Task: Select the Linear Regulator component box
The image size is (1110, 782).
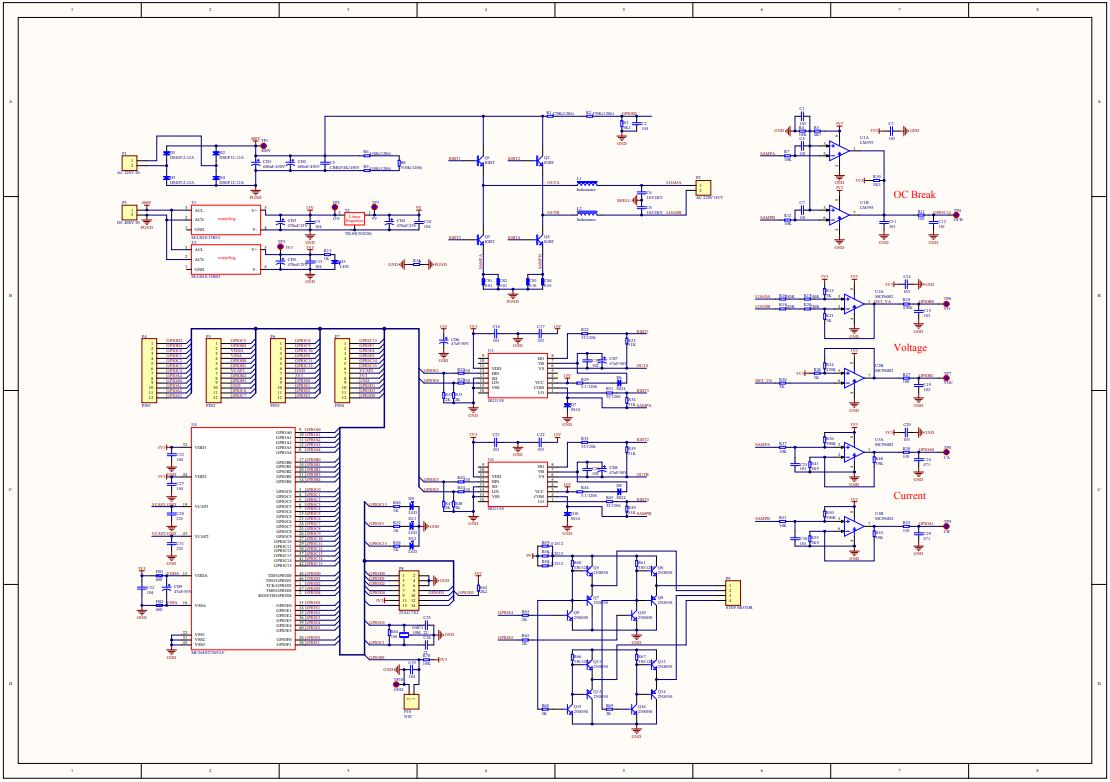Action: coord(355,220)
